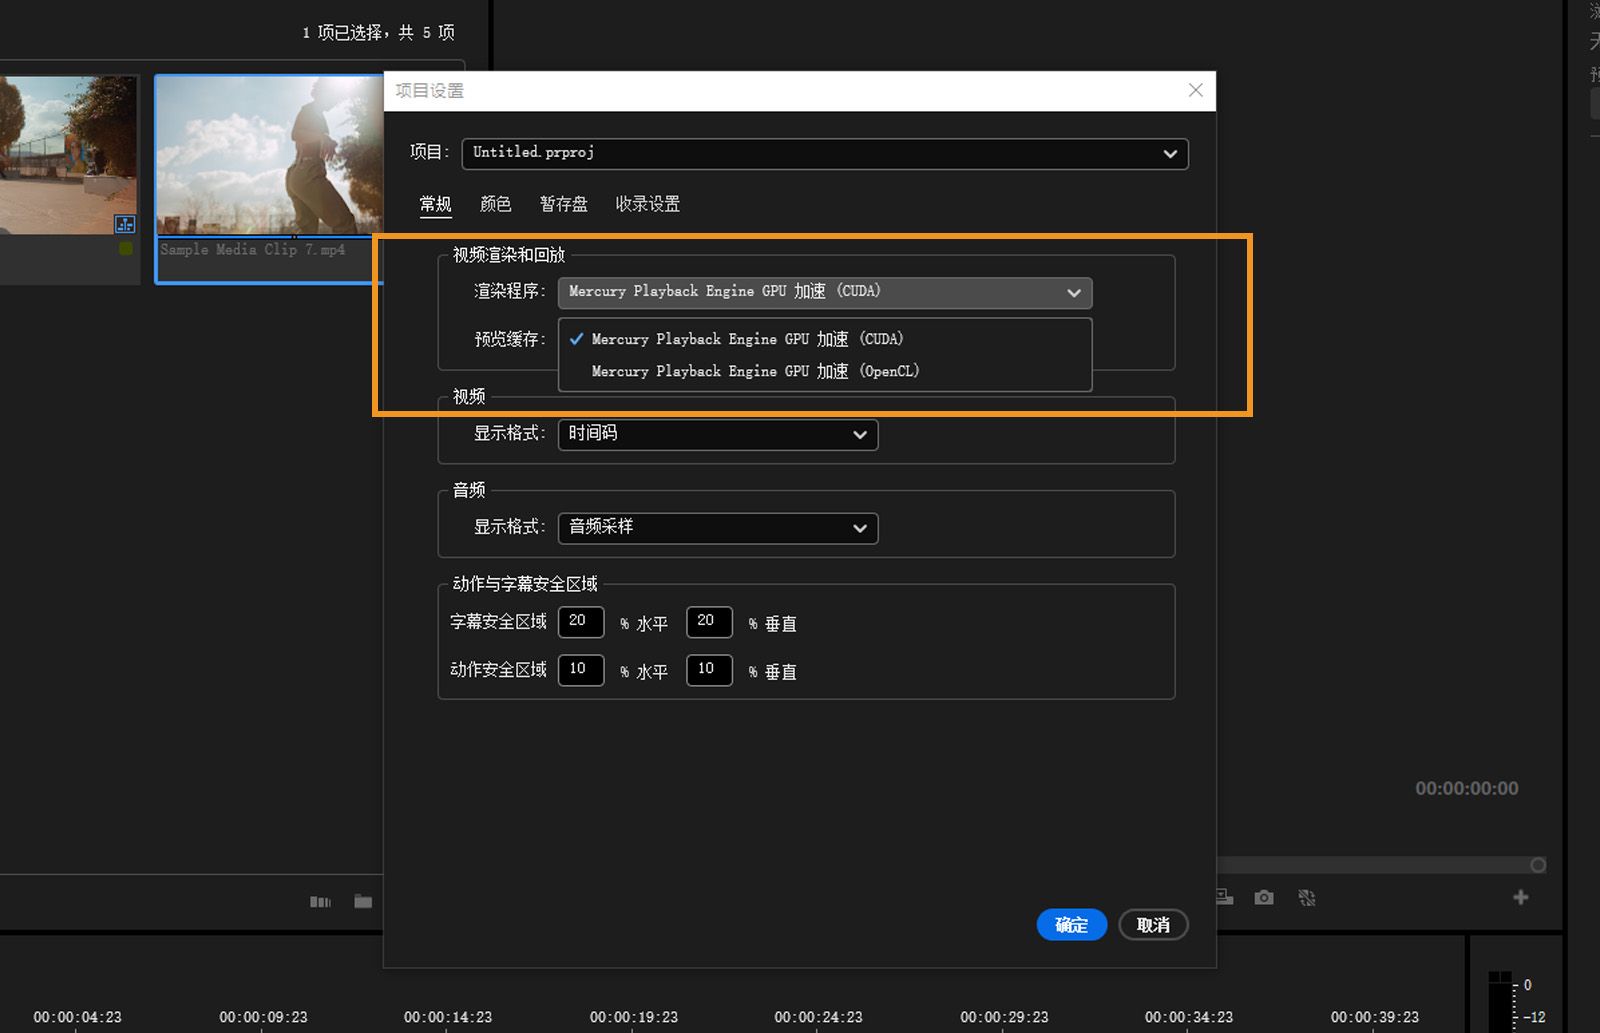Click the monitor zoom scroll bar handle
The image size is (1600, 1033).
(x=1538, y=865)
